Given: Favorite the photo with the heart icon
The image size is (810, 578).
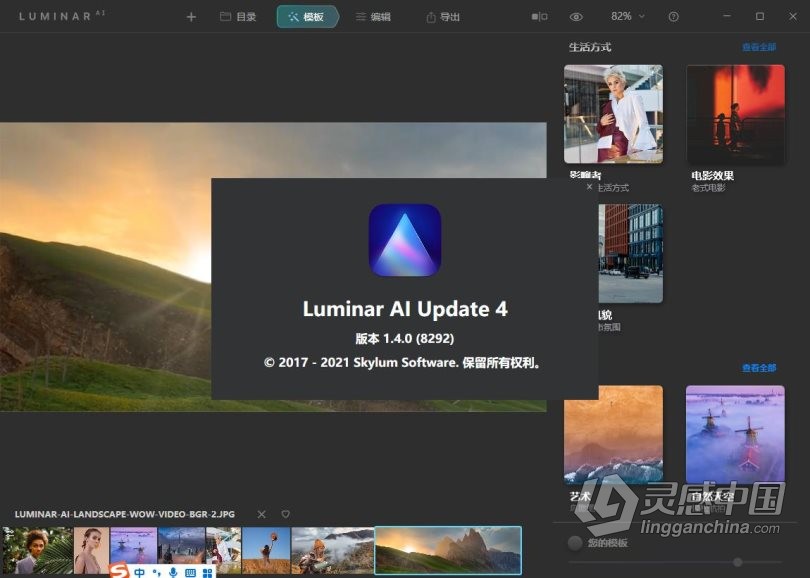Looking at the screenshot, I should [x=285, y=514].
